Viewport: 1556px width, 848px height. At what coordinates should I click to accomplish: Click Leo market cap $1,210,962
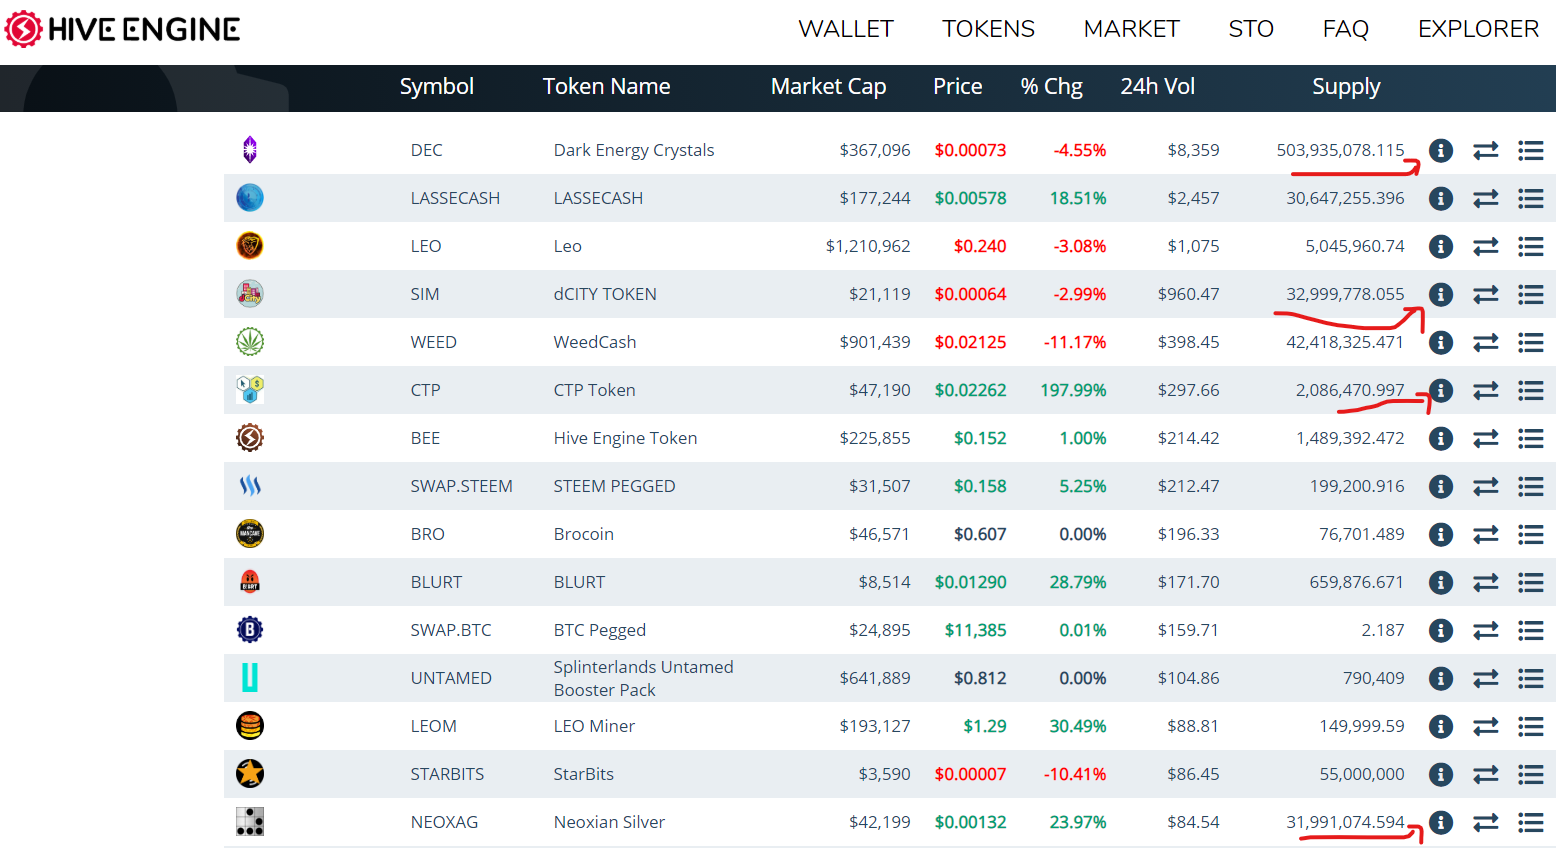(868, 246)
